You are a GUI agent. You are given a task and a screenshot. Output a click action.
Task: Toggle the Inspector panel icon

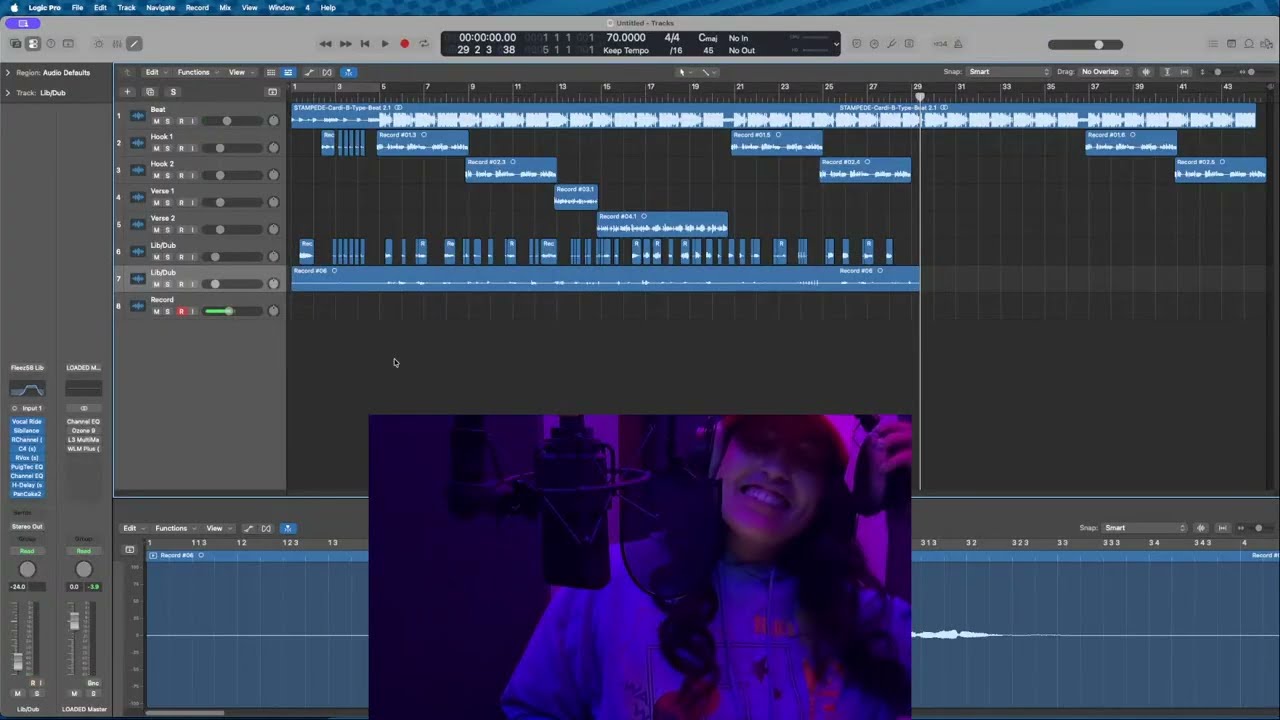(33, 44)
